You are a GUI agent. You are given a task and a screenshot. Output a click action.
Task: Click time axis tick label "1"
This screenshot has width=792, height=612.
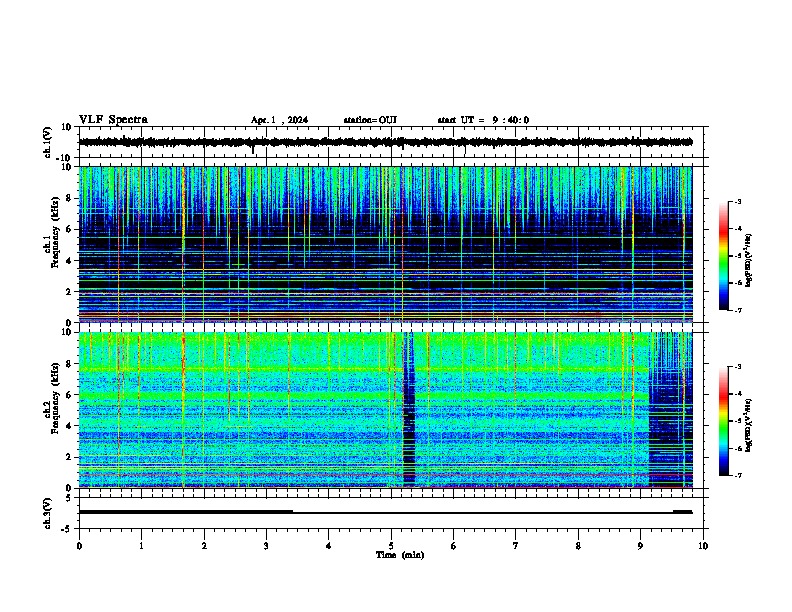pyautogui.click(x=141, y=546)
